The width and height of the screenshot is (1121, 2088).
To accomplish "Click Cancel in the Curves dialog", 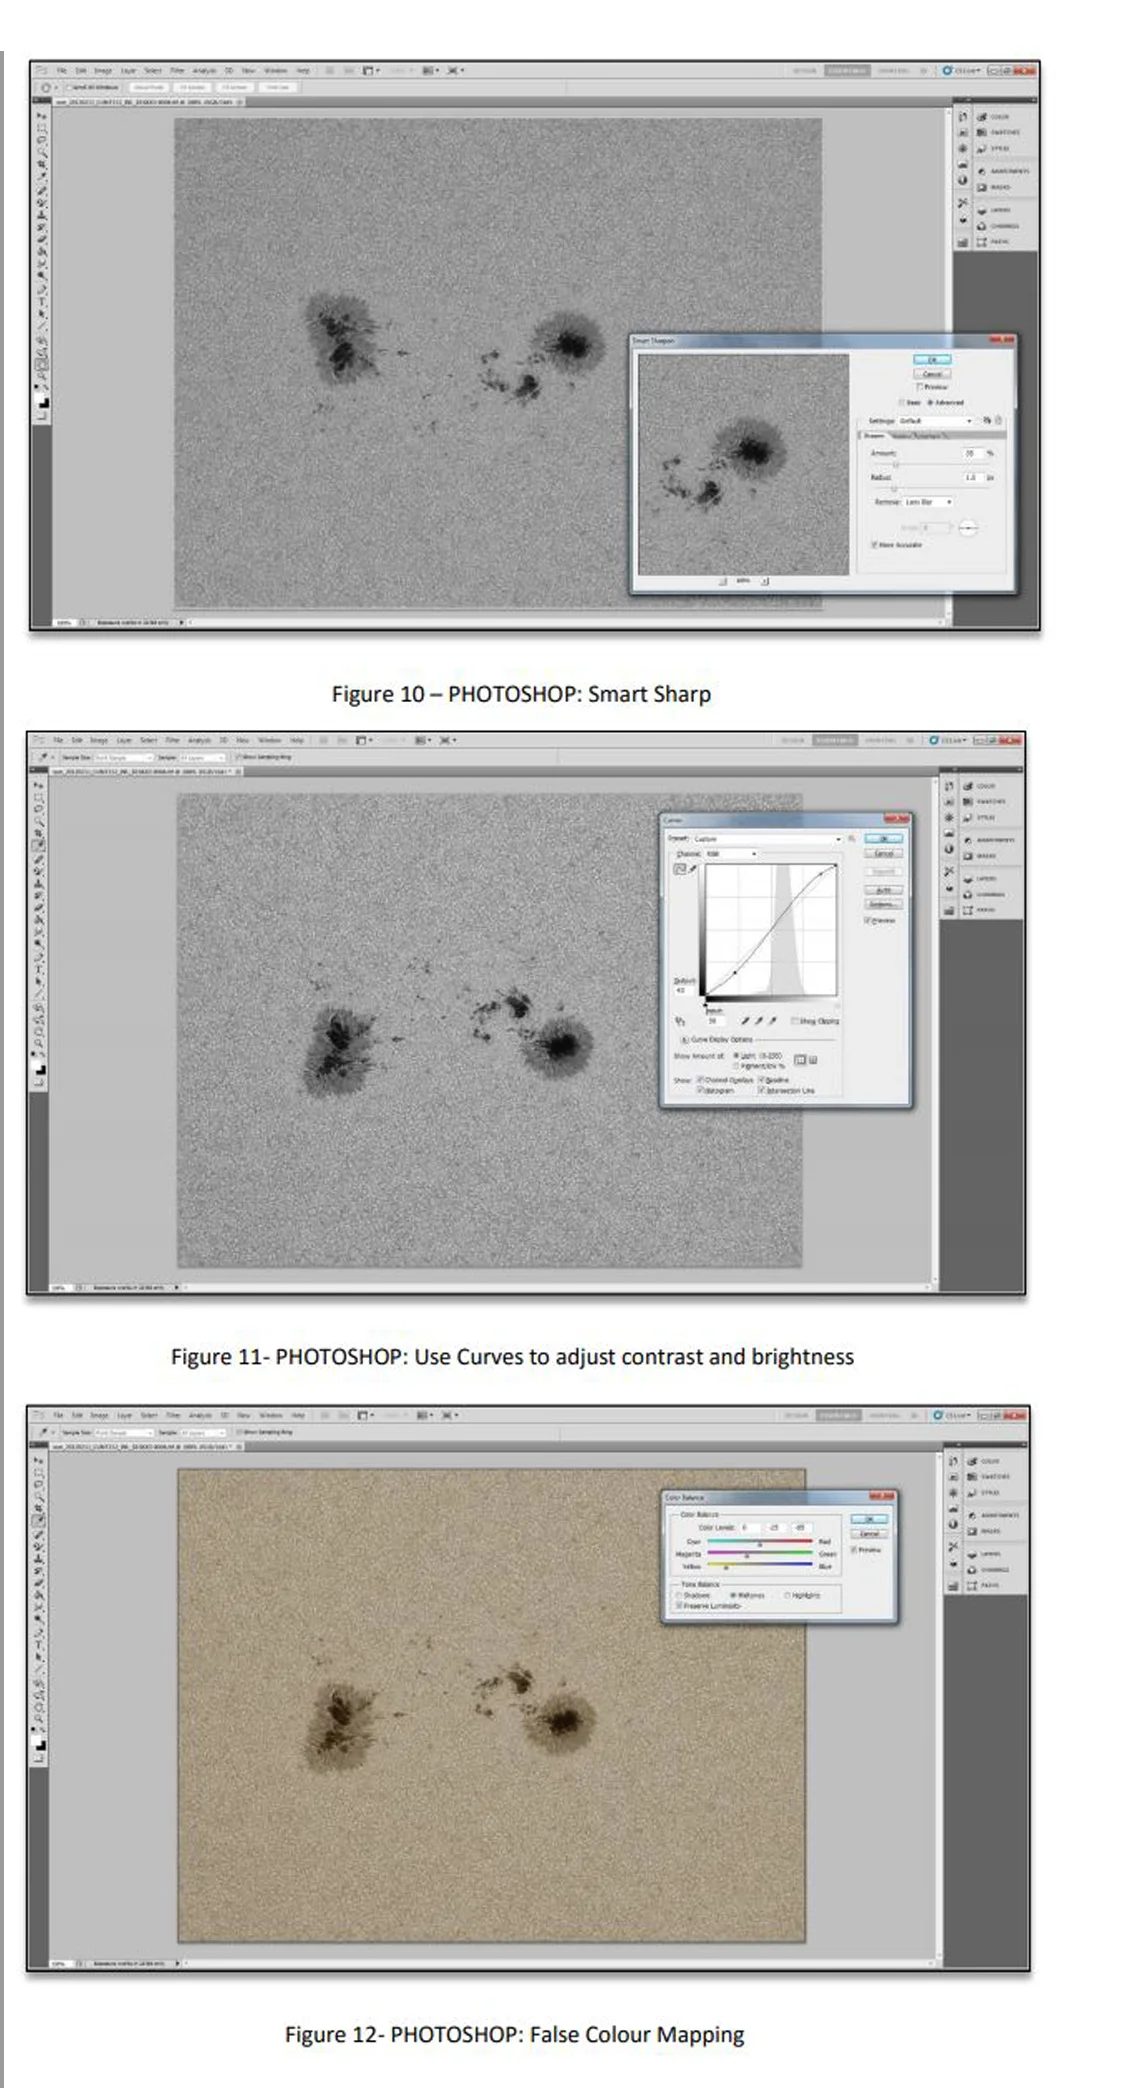I will point(883,853).
